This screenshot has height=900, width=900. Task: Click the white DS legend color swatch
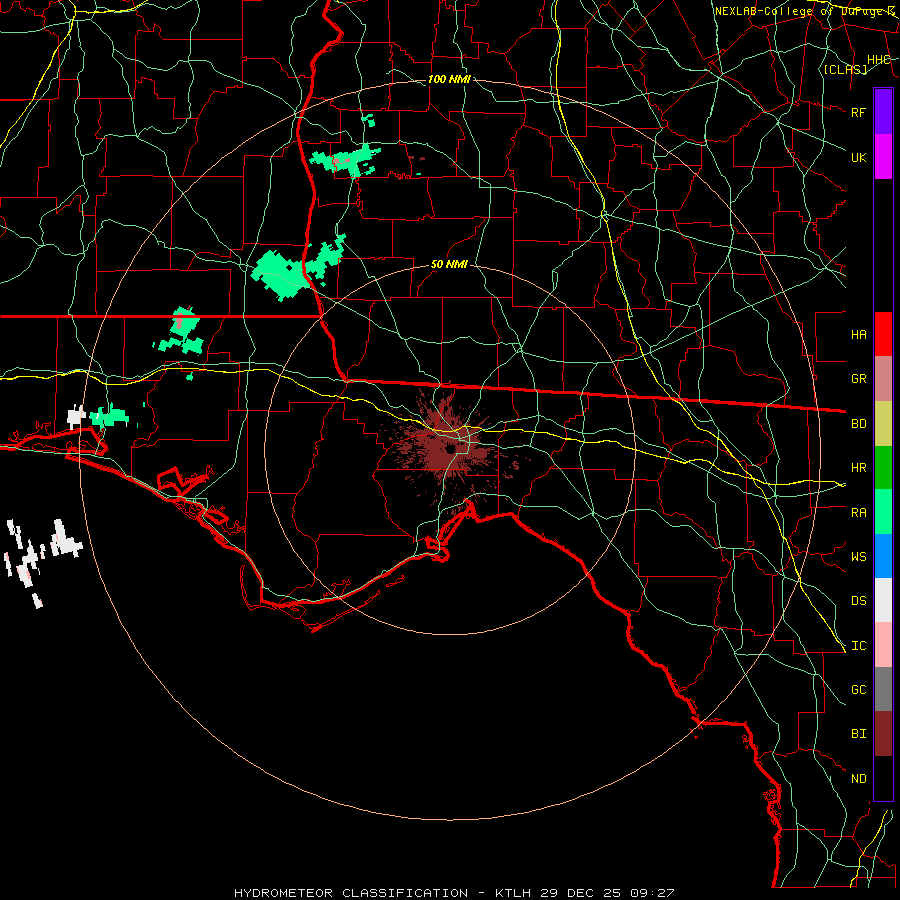tap(883, 600)
